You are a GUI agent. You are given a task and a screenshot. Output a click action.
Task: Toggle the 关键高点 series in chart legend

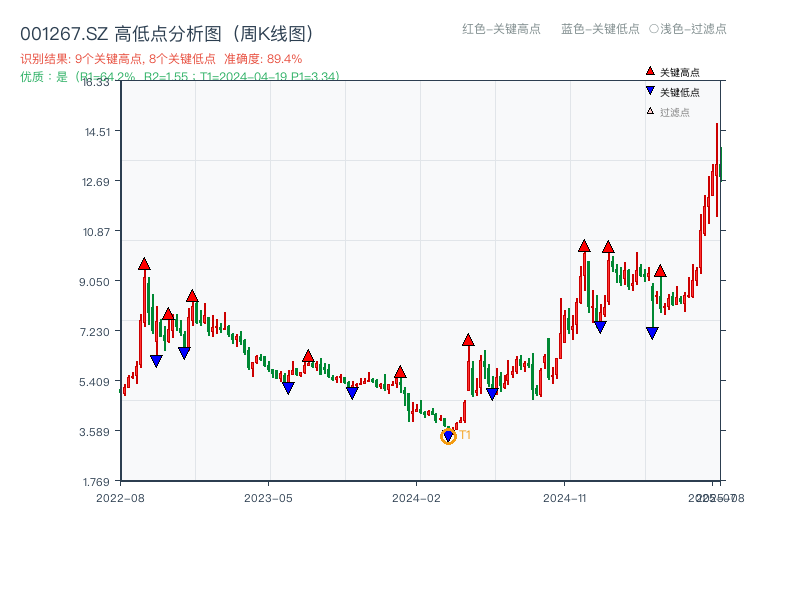point(673,72)
